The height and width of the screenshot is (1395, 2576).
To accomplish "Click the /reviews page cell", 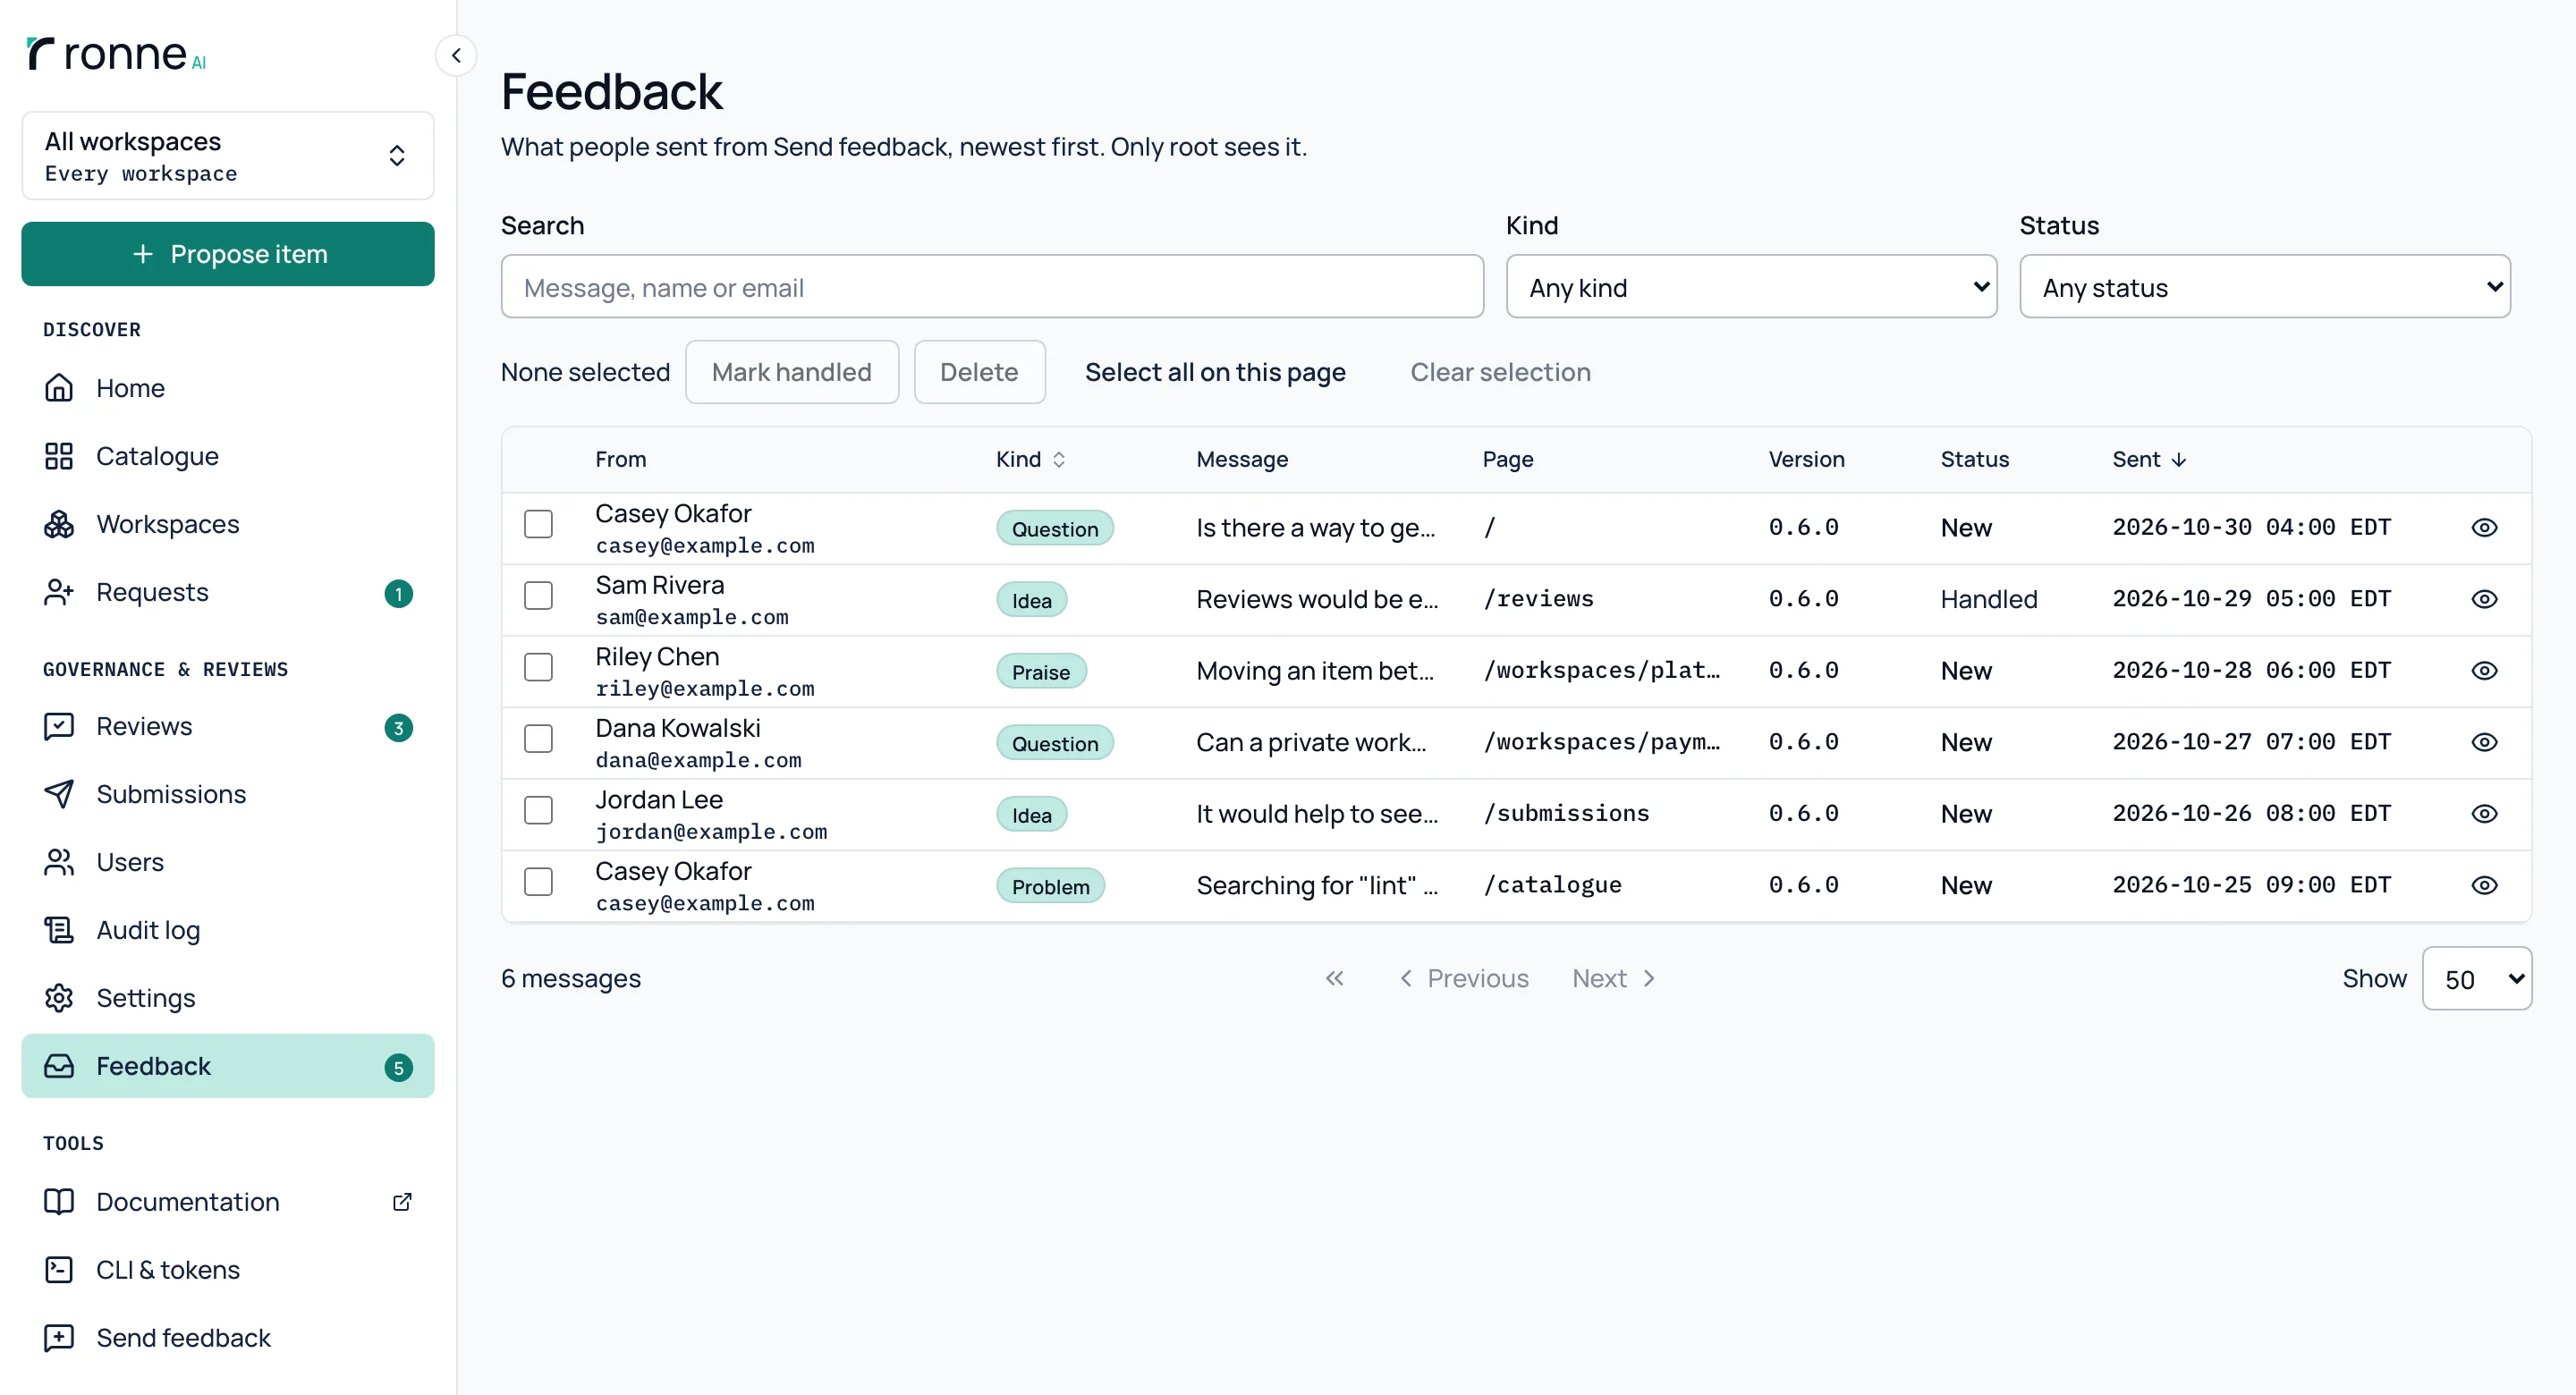I will pyautogui.click(x=1538, y=599).
